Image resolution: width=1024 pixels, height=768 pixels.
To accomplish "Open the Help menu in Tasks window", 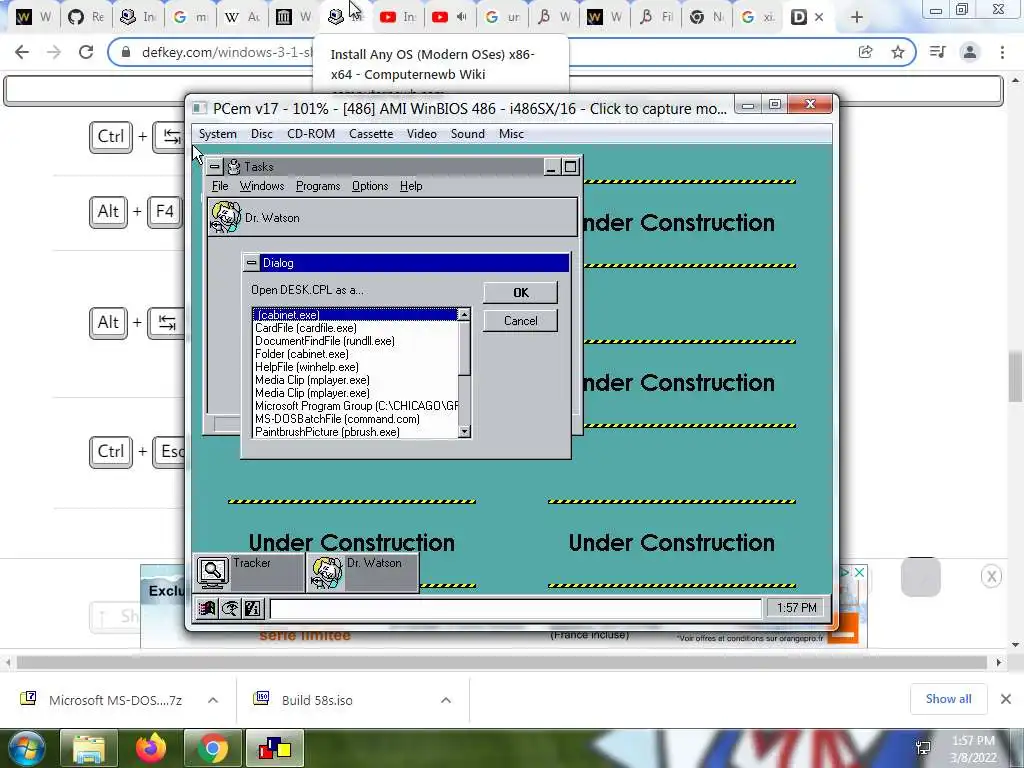I will [x=411, y=186].
